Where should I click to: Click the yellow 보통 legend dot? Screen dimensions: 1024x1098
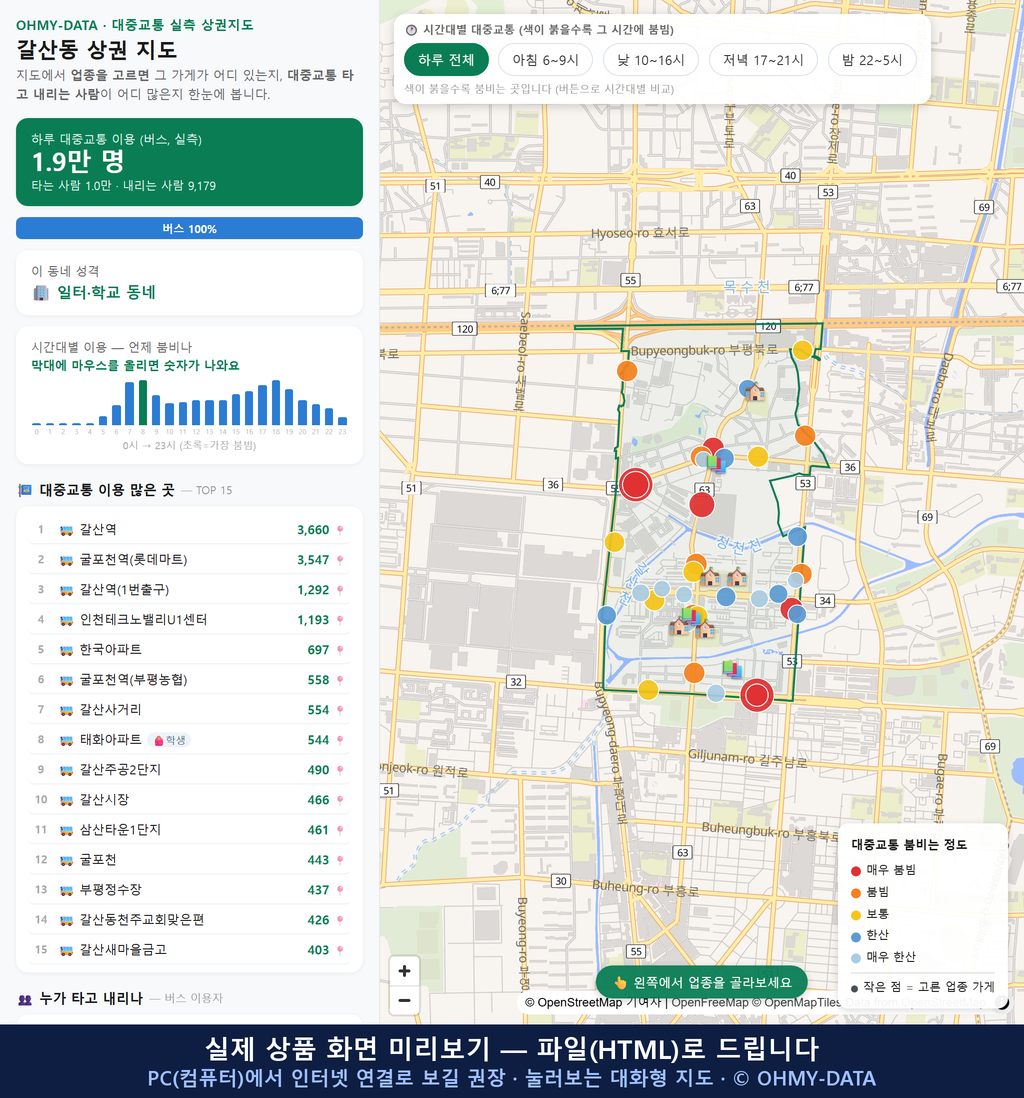pos(855,915)
